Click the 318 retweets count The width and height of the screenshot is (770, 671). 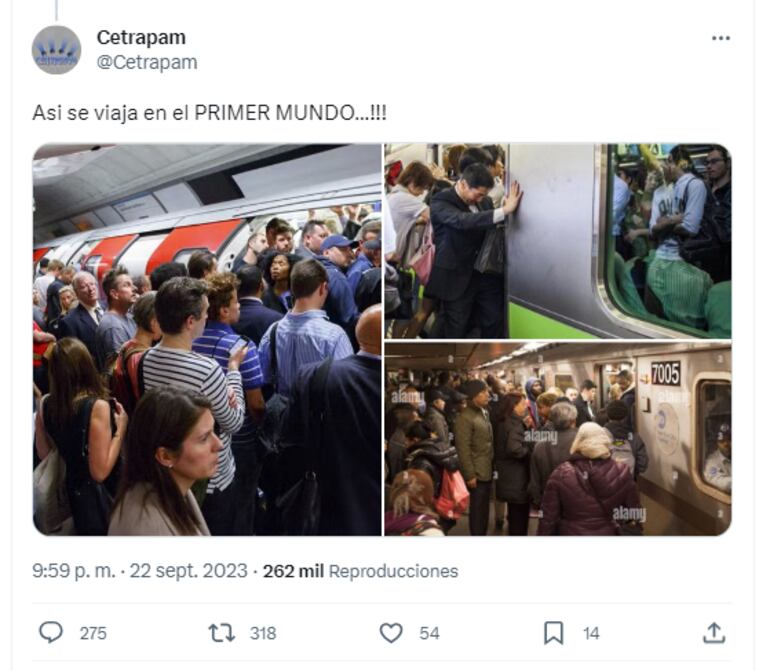[263, 633]
